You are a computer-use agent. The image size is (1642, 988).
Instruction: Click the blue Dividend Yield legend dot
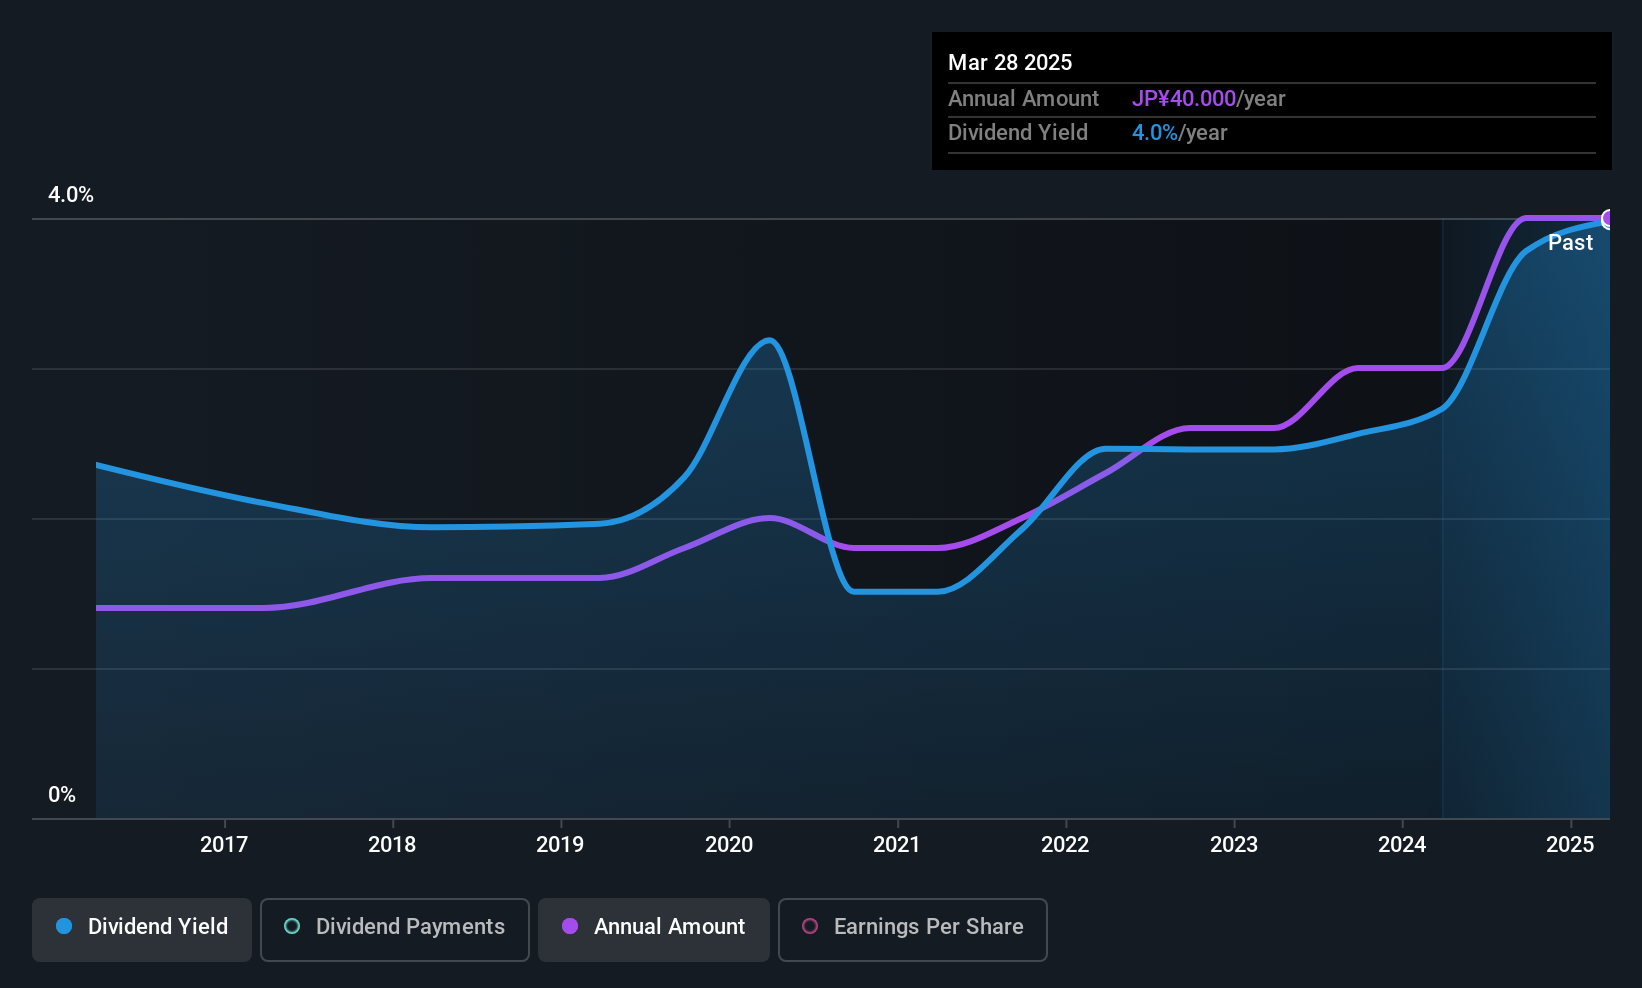coord(64,927)
